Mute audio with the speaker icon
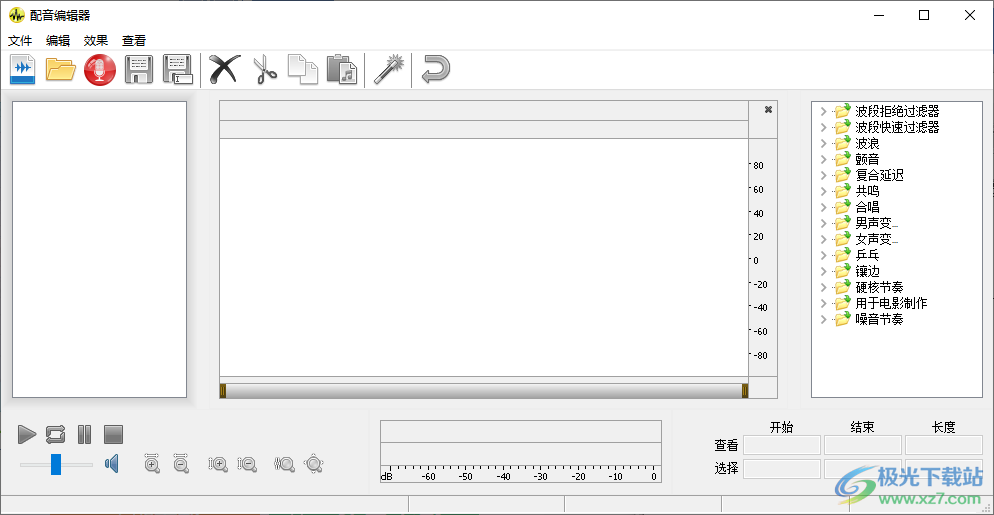 pyautogui.click(x=113, y=464)
